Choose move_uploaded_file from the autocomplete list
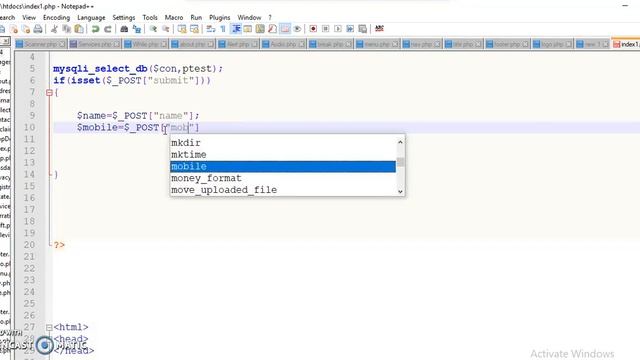 pos(283,190)
